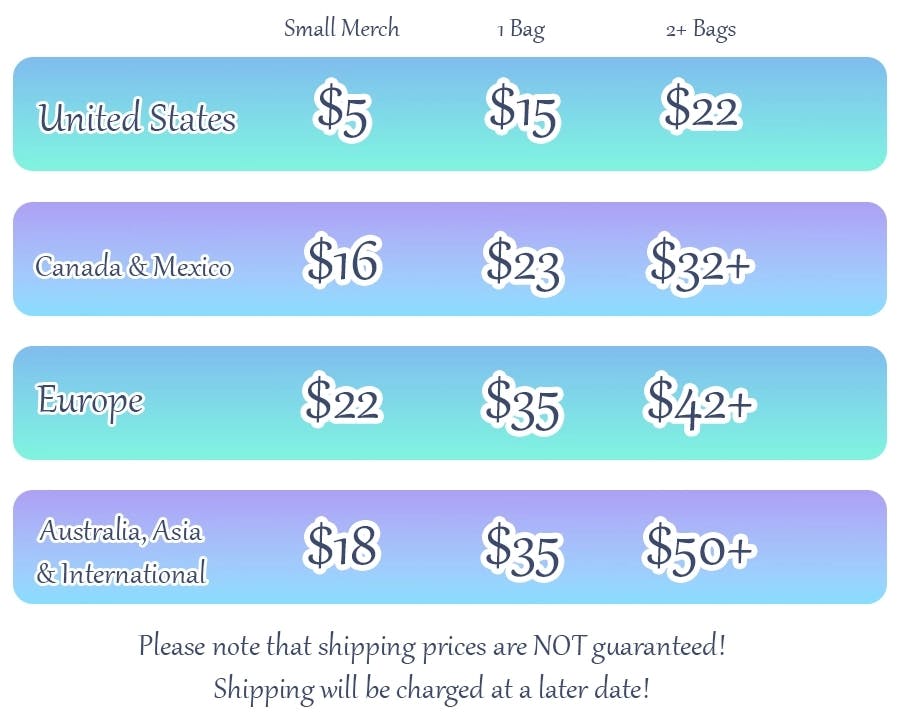
Task: Click the Small Merch column header
Action: (x=341, y=28)
